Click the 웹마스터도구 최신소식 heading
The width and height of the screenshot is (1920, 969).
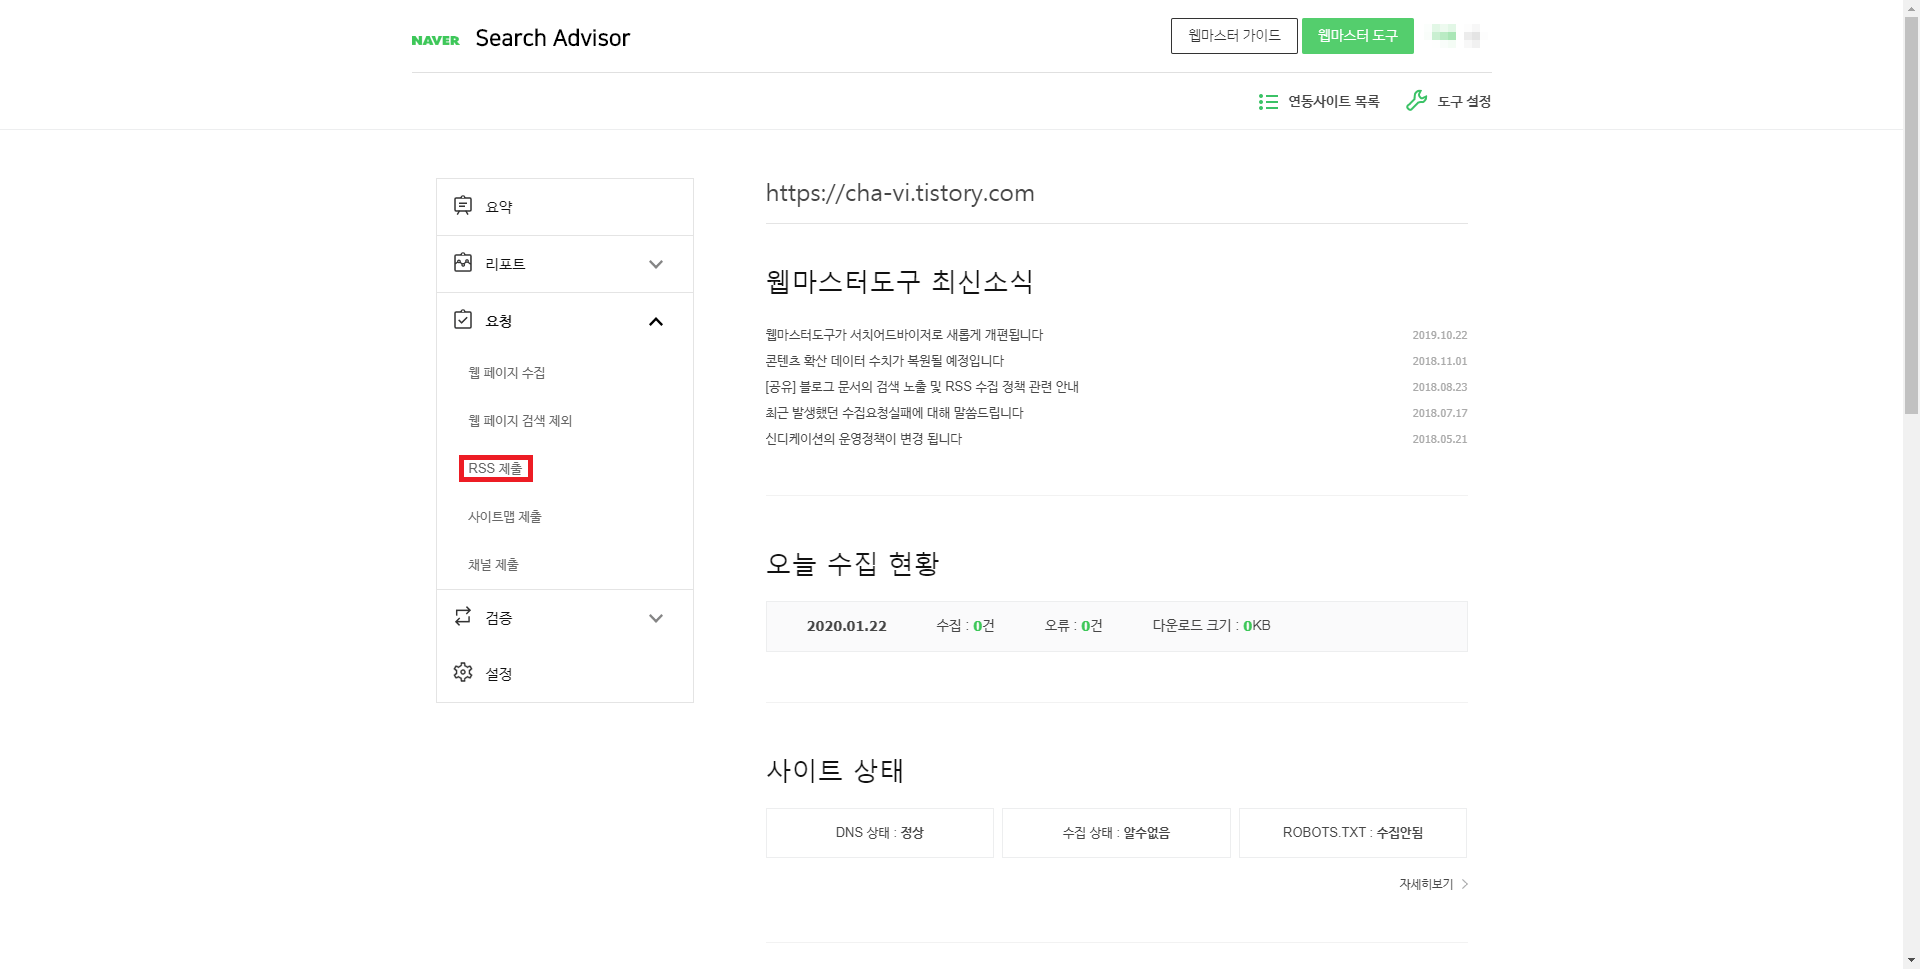[x=900, y=282]
